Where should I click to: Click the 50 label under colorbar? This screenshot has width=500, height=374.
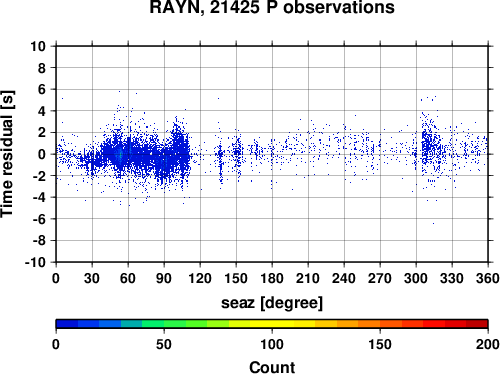point(164,344)
